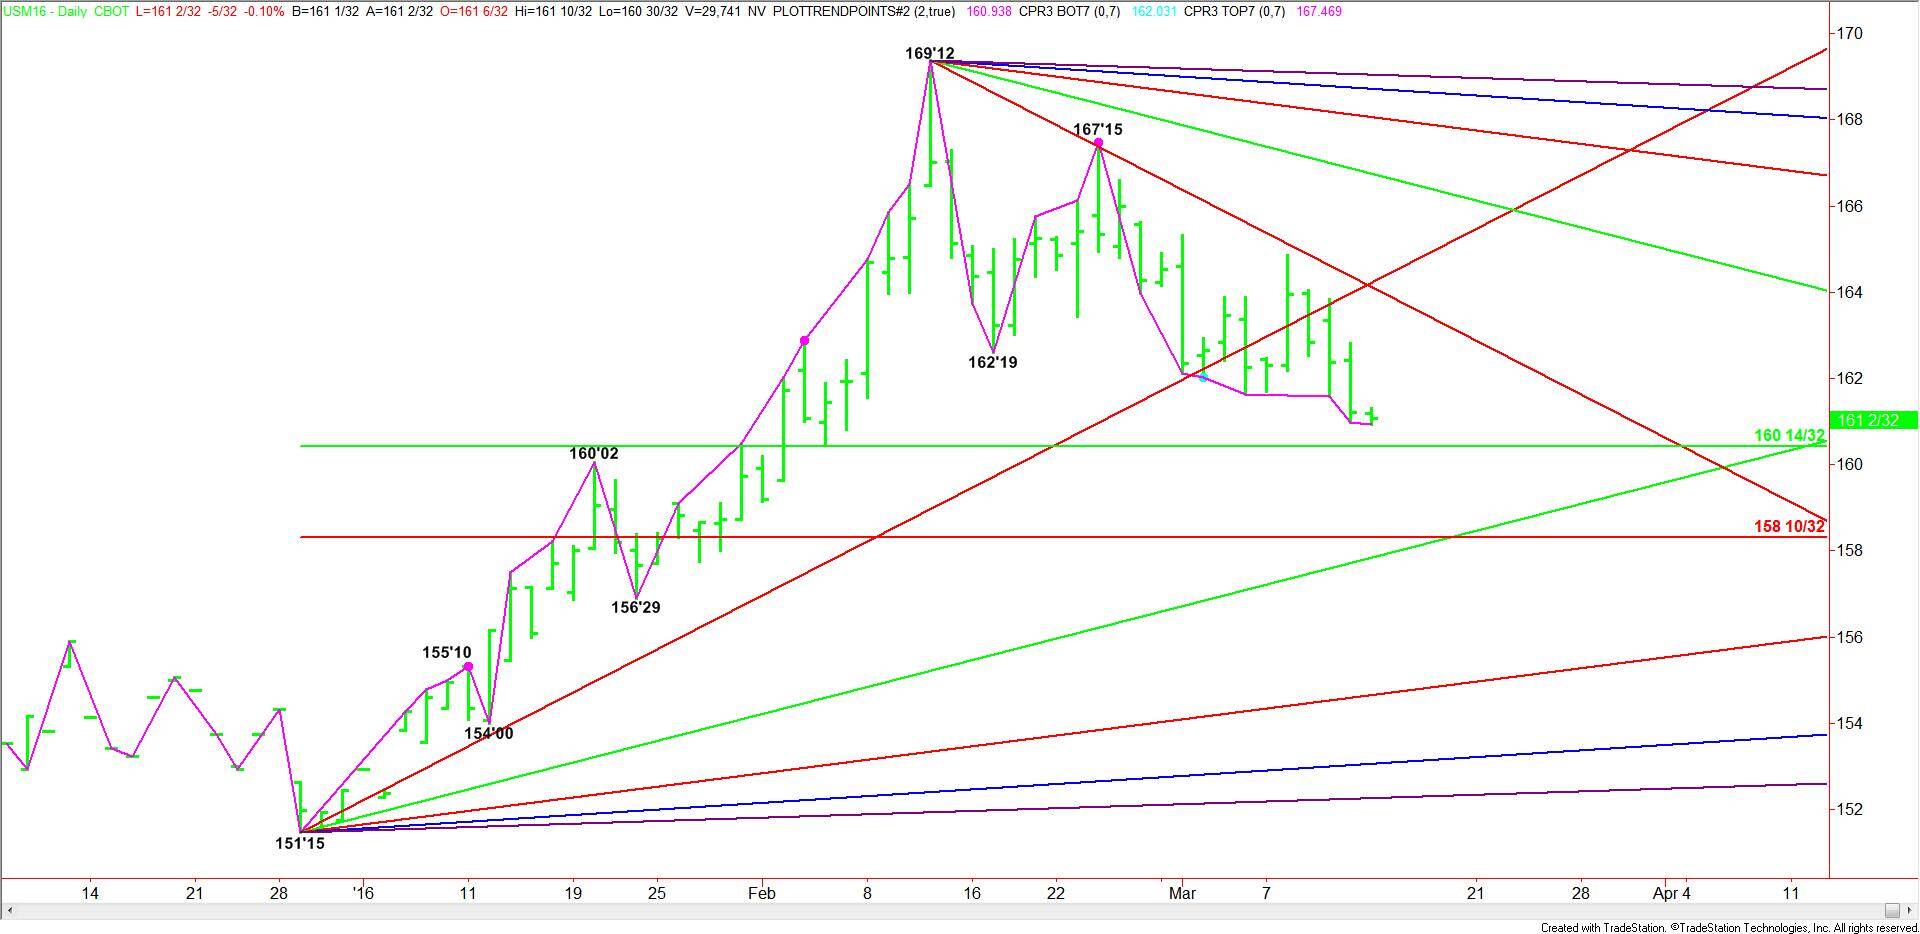Click the Feb date axis label
Screen dimensions: 1920x934
[762, 893]
